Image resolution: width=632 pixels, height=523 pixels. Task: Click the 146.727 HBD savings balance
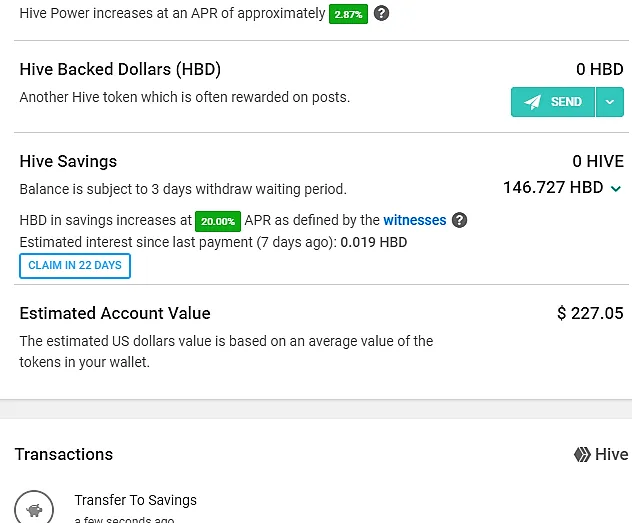click(x=553, y=187)
